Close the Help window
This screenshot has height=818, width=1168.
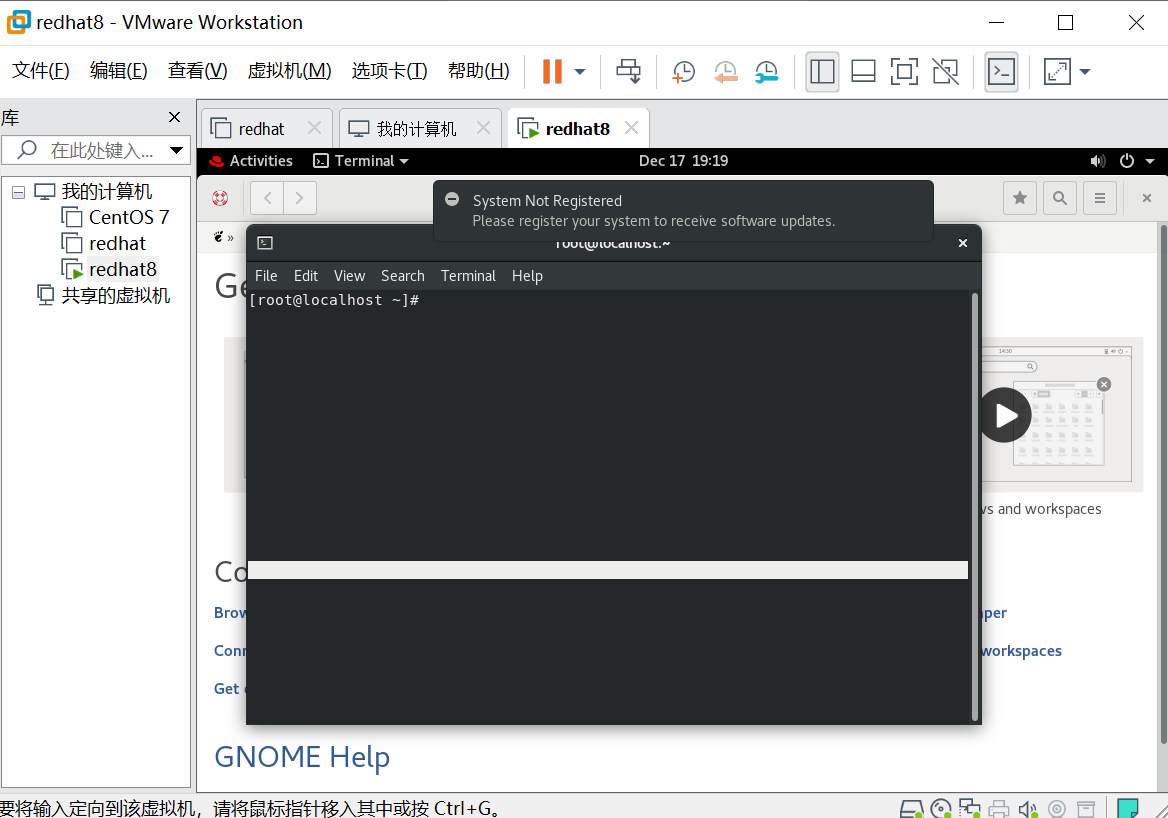pos(1147,198)
